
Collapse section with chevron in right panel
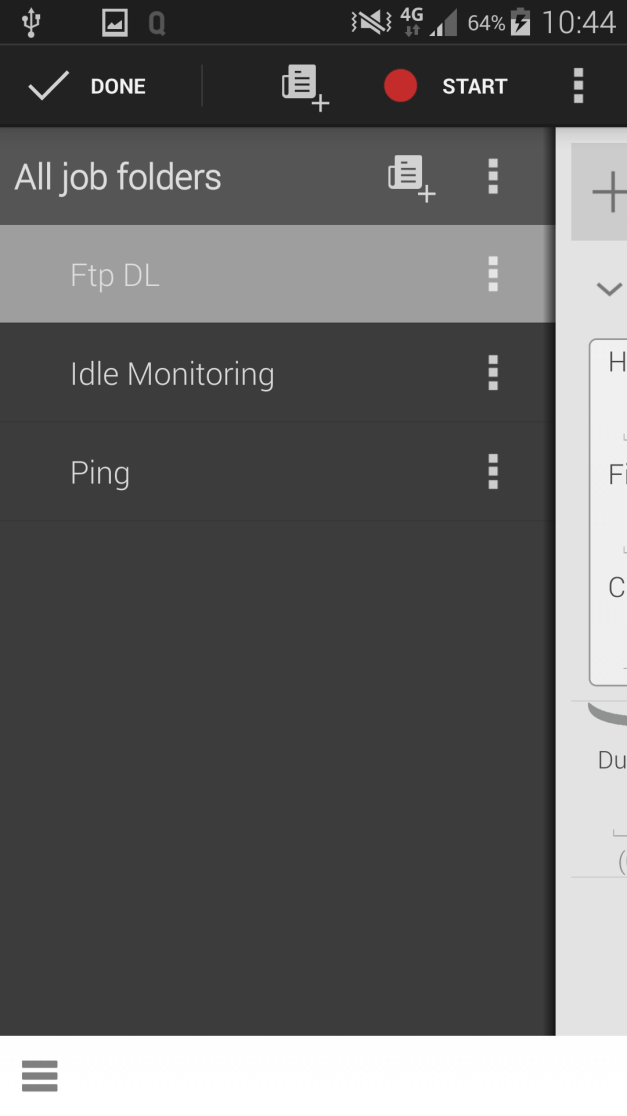tap(609, 289)
